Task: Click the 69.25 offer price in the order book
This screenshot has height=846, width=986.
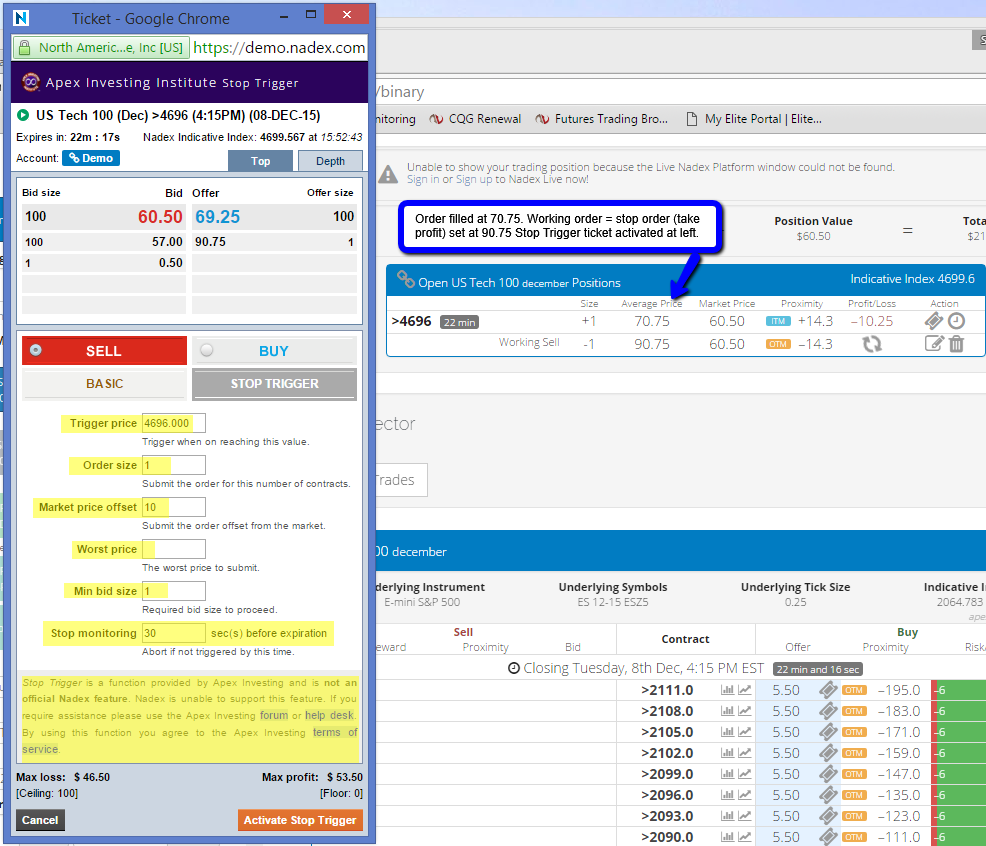Action: tap(218, 217)
